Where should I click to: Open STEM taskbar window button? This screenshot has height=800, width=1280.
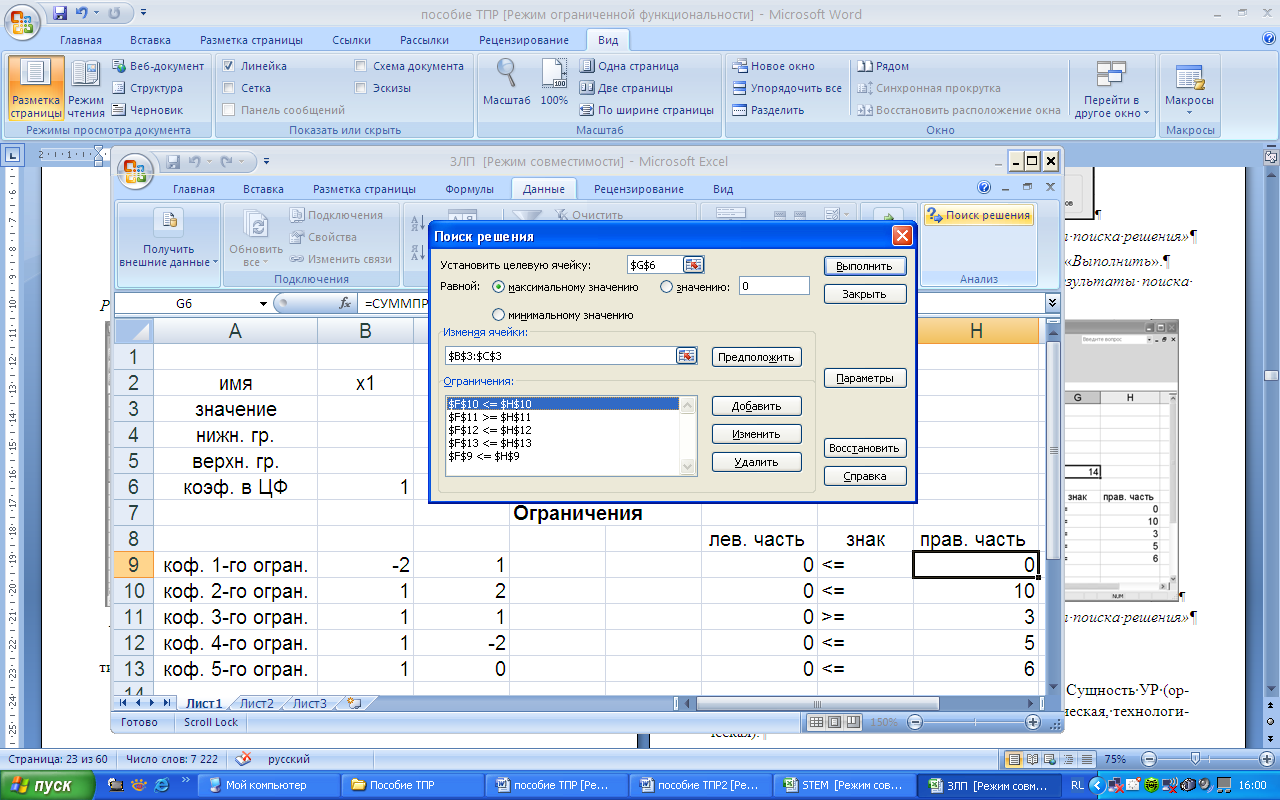[x=845, y=785]
